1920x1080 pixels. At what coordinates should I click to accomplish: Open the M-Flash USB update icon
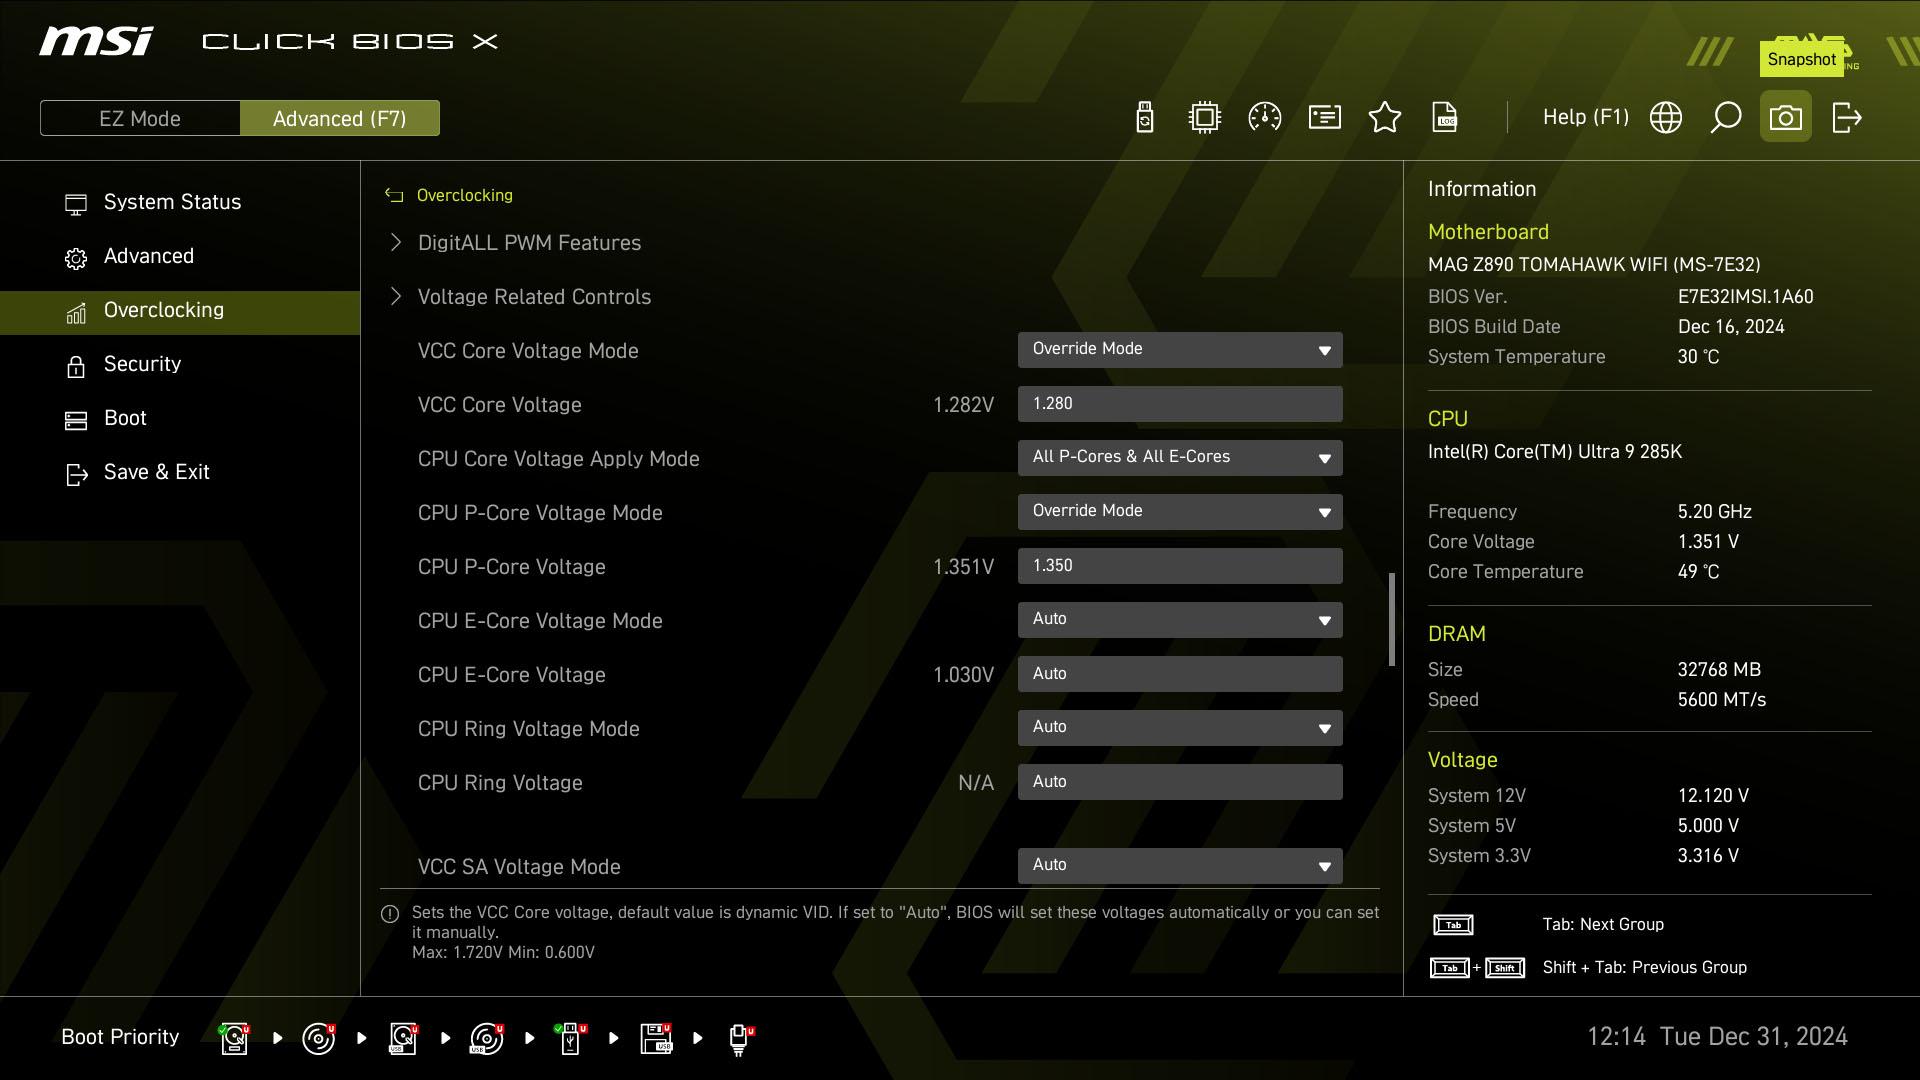click(1145, 118)
